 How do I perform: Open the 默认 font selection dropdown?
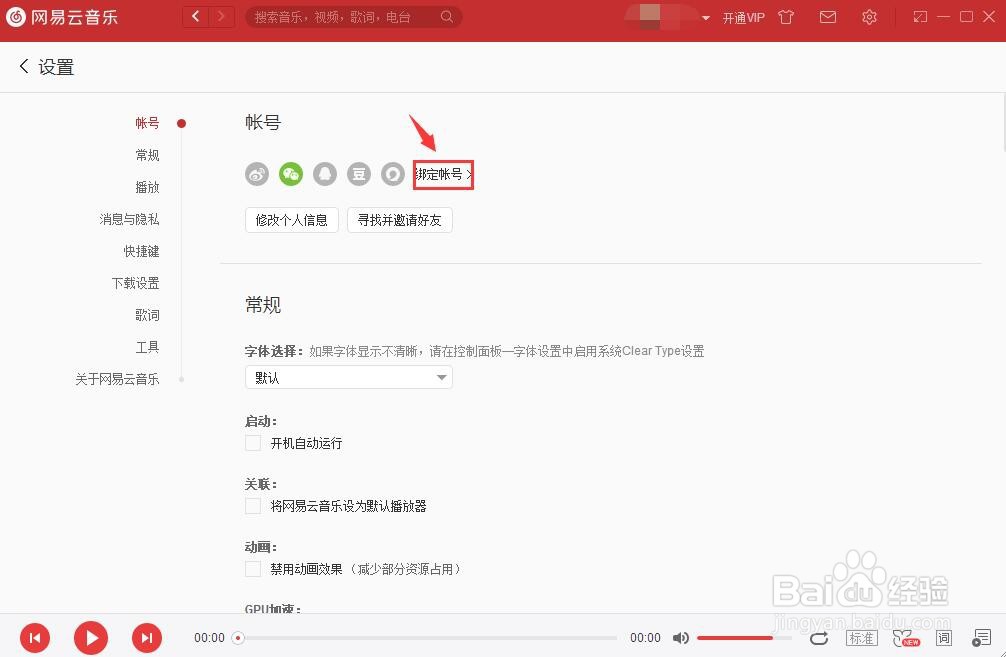coord(349,377)
